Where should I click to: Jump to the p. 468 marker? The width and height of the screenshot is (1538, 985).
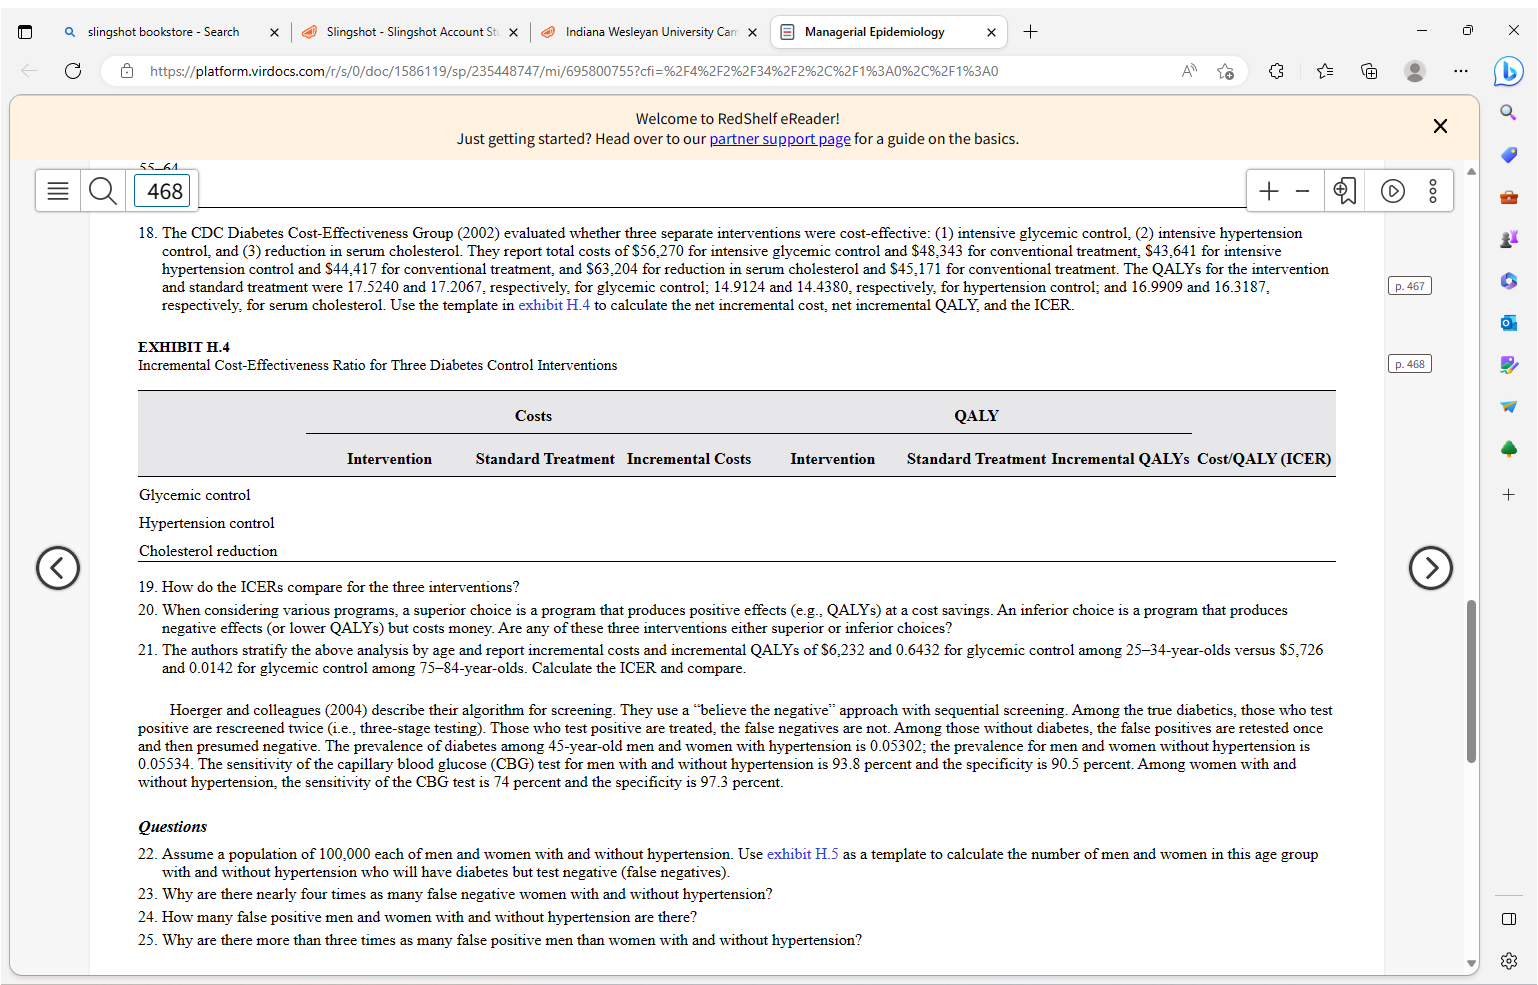1410,364
